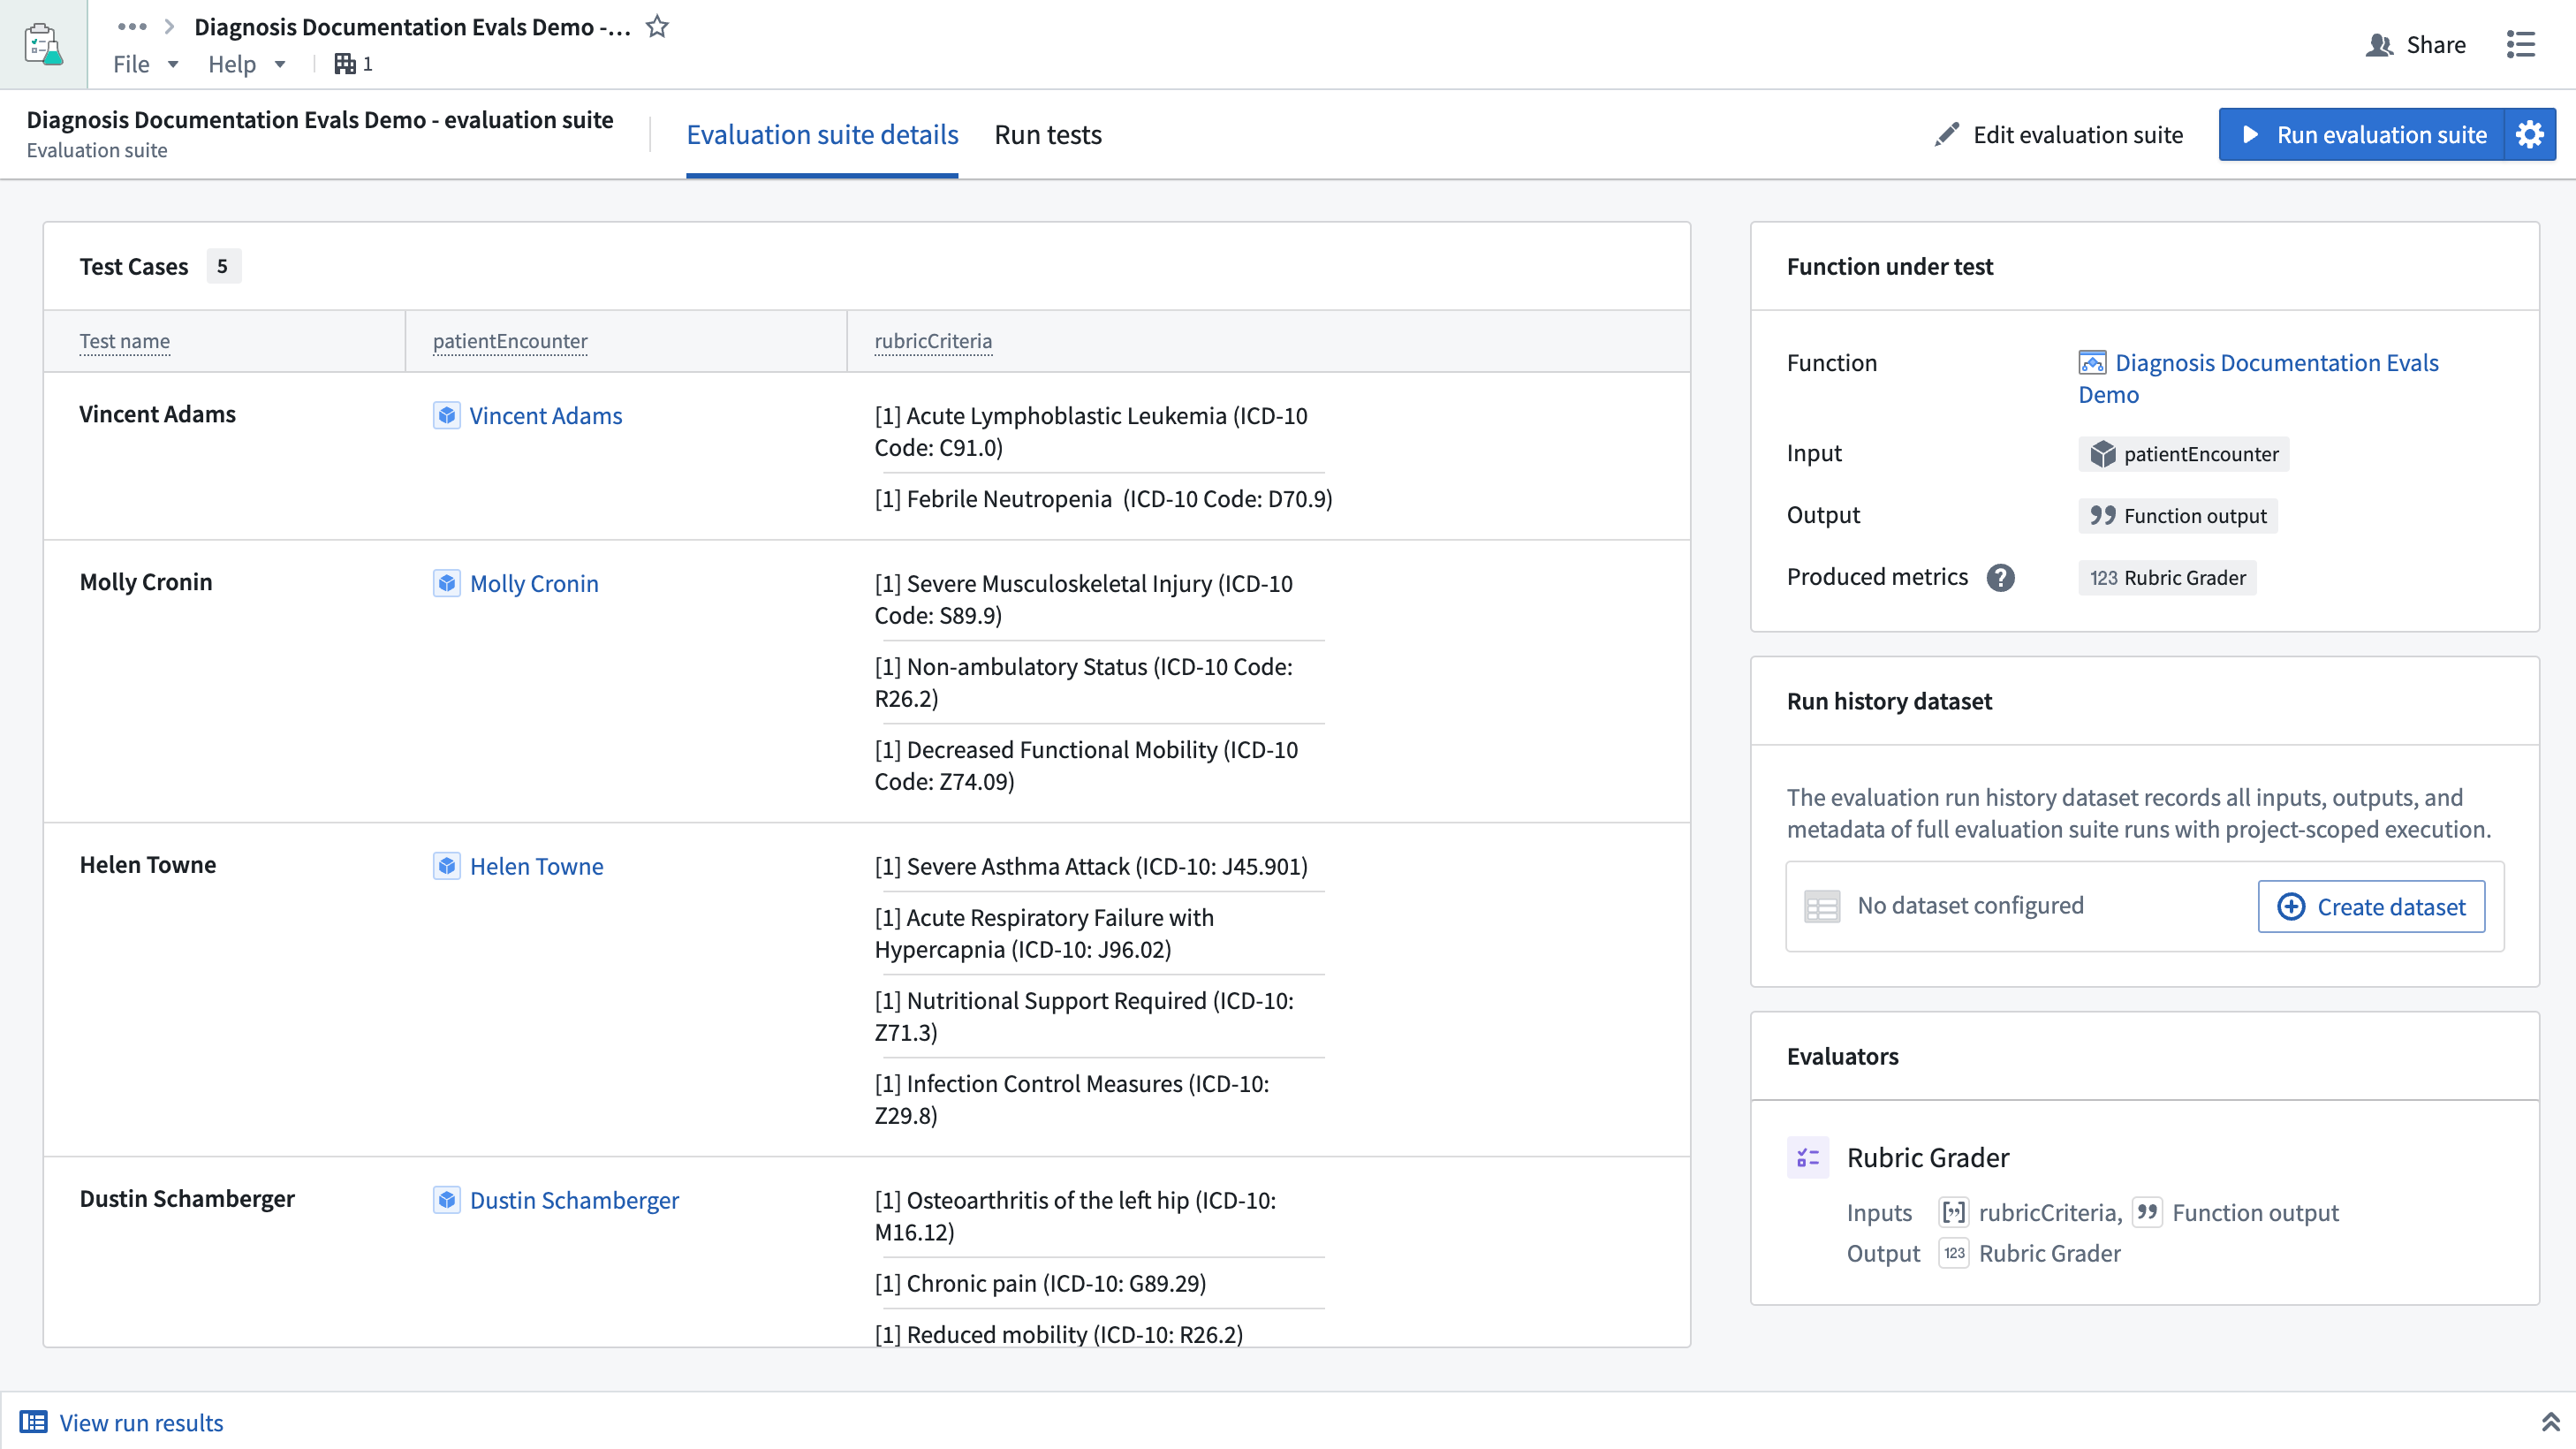Click the Dustin Schamberger object icon
The height and width of the screenshot is (1449, 2576).
tap(447, 1200)
